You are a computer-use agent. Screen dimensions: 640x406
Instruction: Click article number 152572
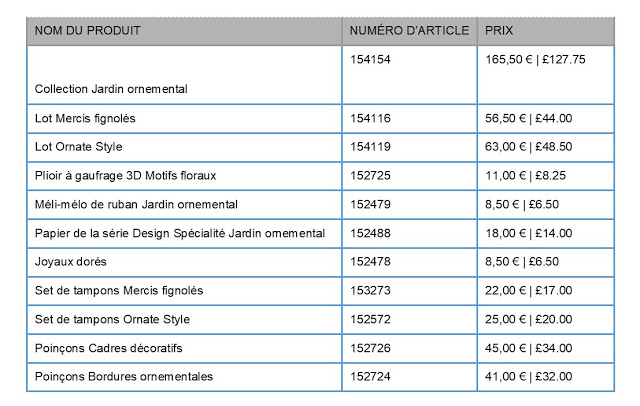(x=371, y=319)
